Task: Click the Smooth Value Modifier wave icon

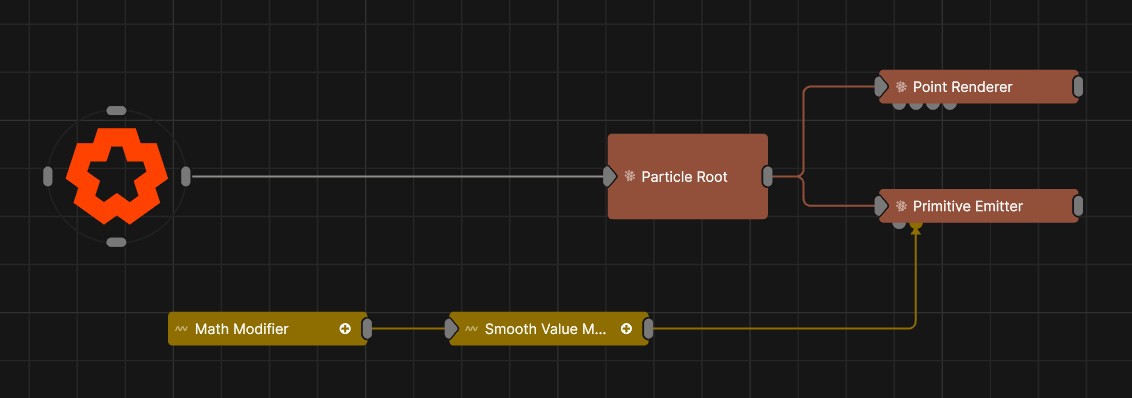Action: (471, 329)
